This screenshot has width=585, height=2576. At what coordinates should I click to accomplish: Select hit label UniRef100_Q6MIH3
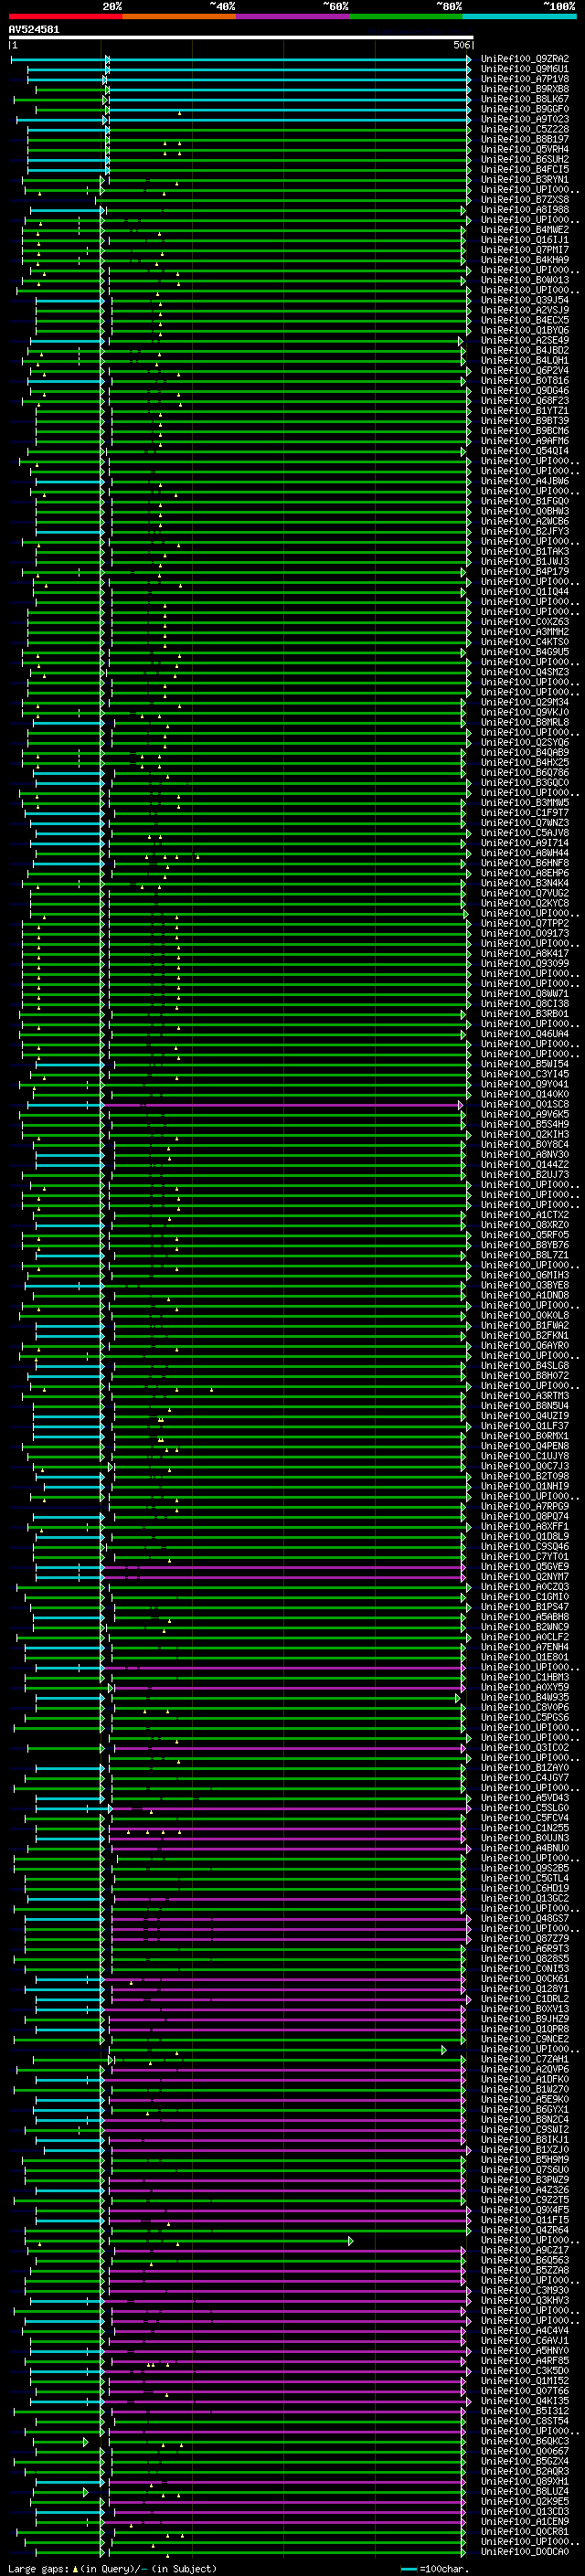click(525, 1275)
